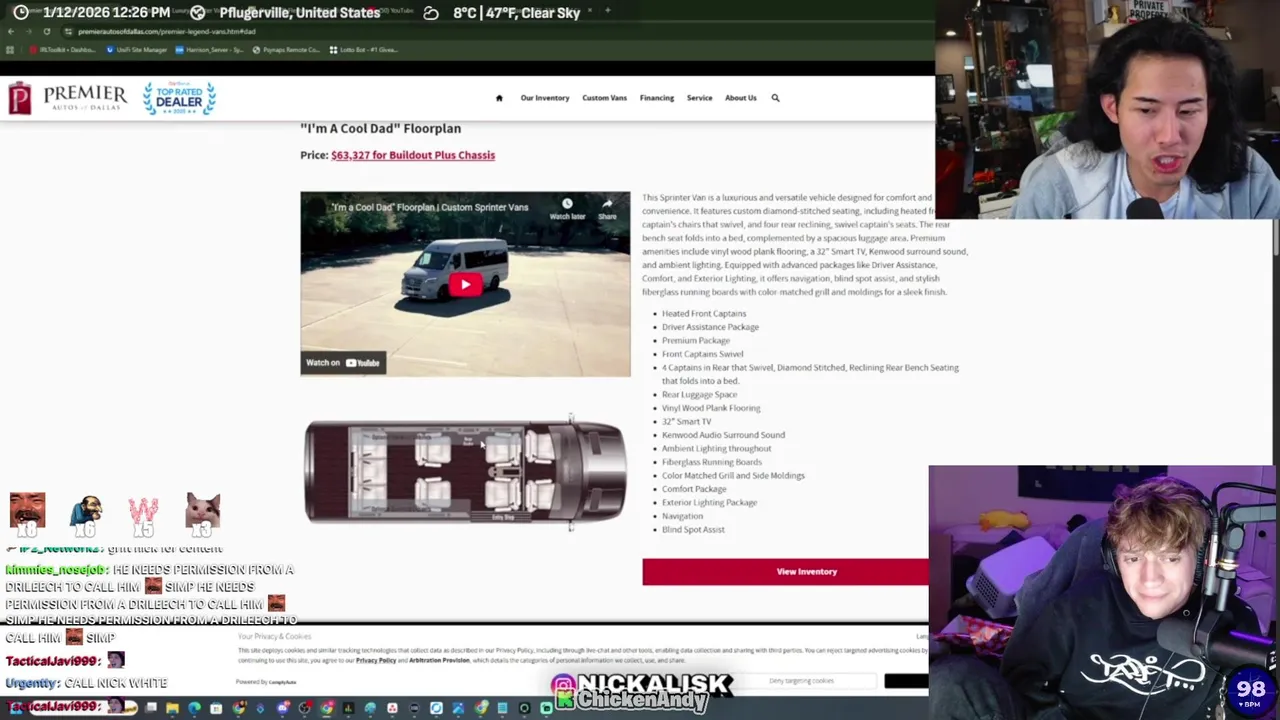Screen dimensions: 1280x720
Task: Click the browser forward arrow
Action: pyautogui.click(x=28, y=31)
